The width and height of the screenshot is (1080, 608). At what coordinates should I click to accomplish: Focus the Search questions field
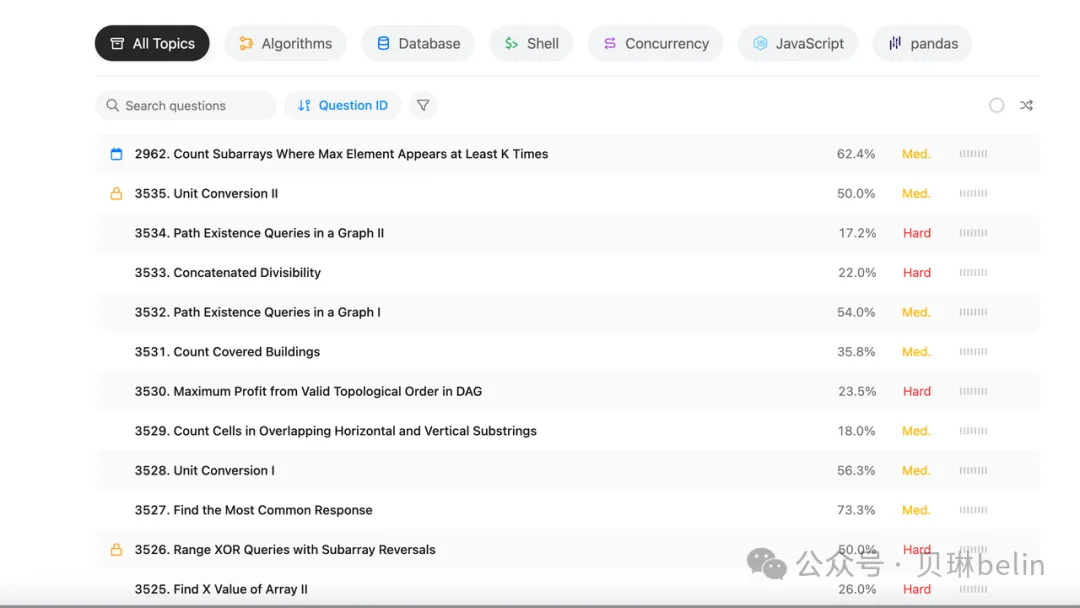point(186,105)
